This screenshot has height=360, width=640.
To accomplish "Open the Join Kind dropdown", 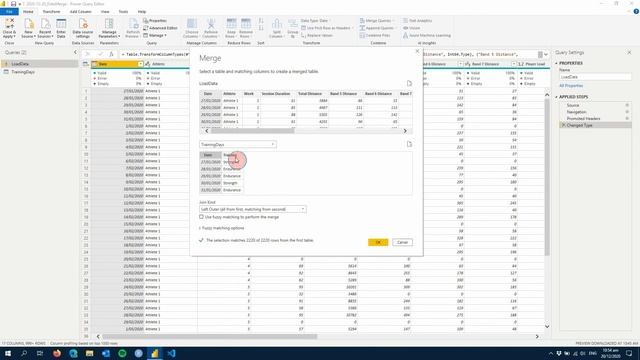I will 253,209.
